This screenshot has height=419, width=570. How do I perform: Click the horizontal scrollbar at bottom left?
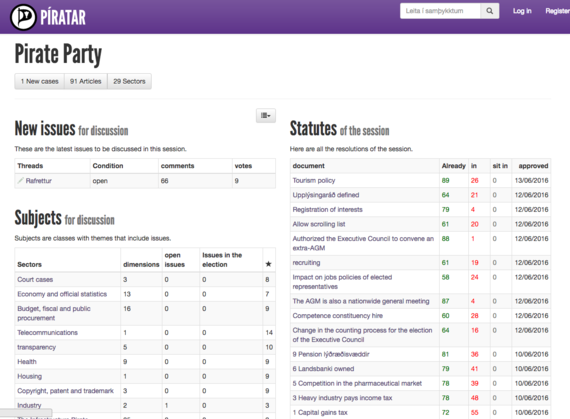[26, 412]
